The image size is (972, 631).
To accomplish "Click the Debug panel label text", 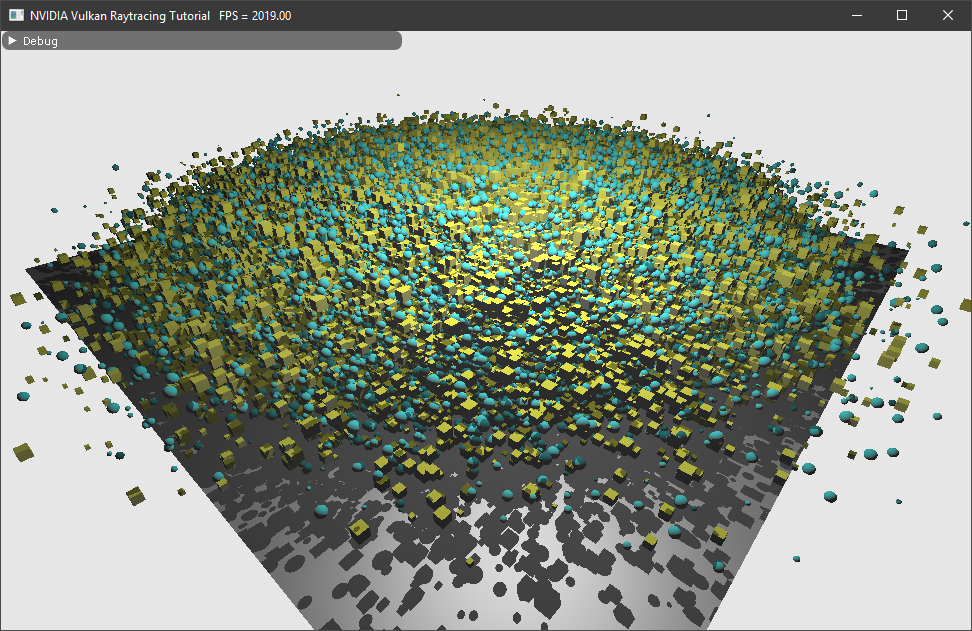I will [40, 41].
